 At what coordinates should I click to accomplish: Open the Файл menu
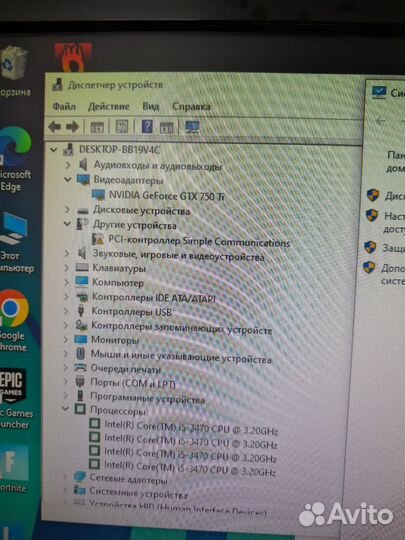coord(64,106)
